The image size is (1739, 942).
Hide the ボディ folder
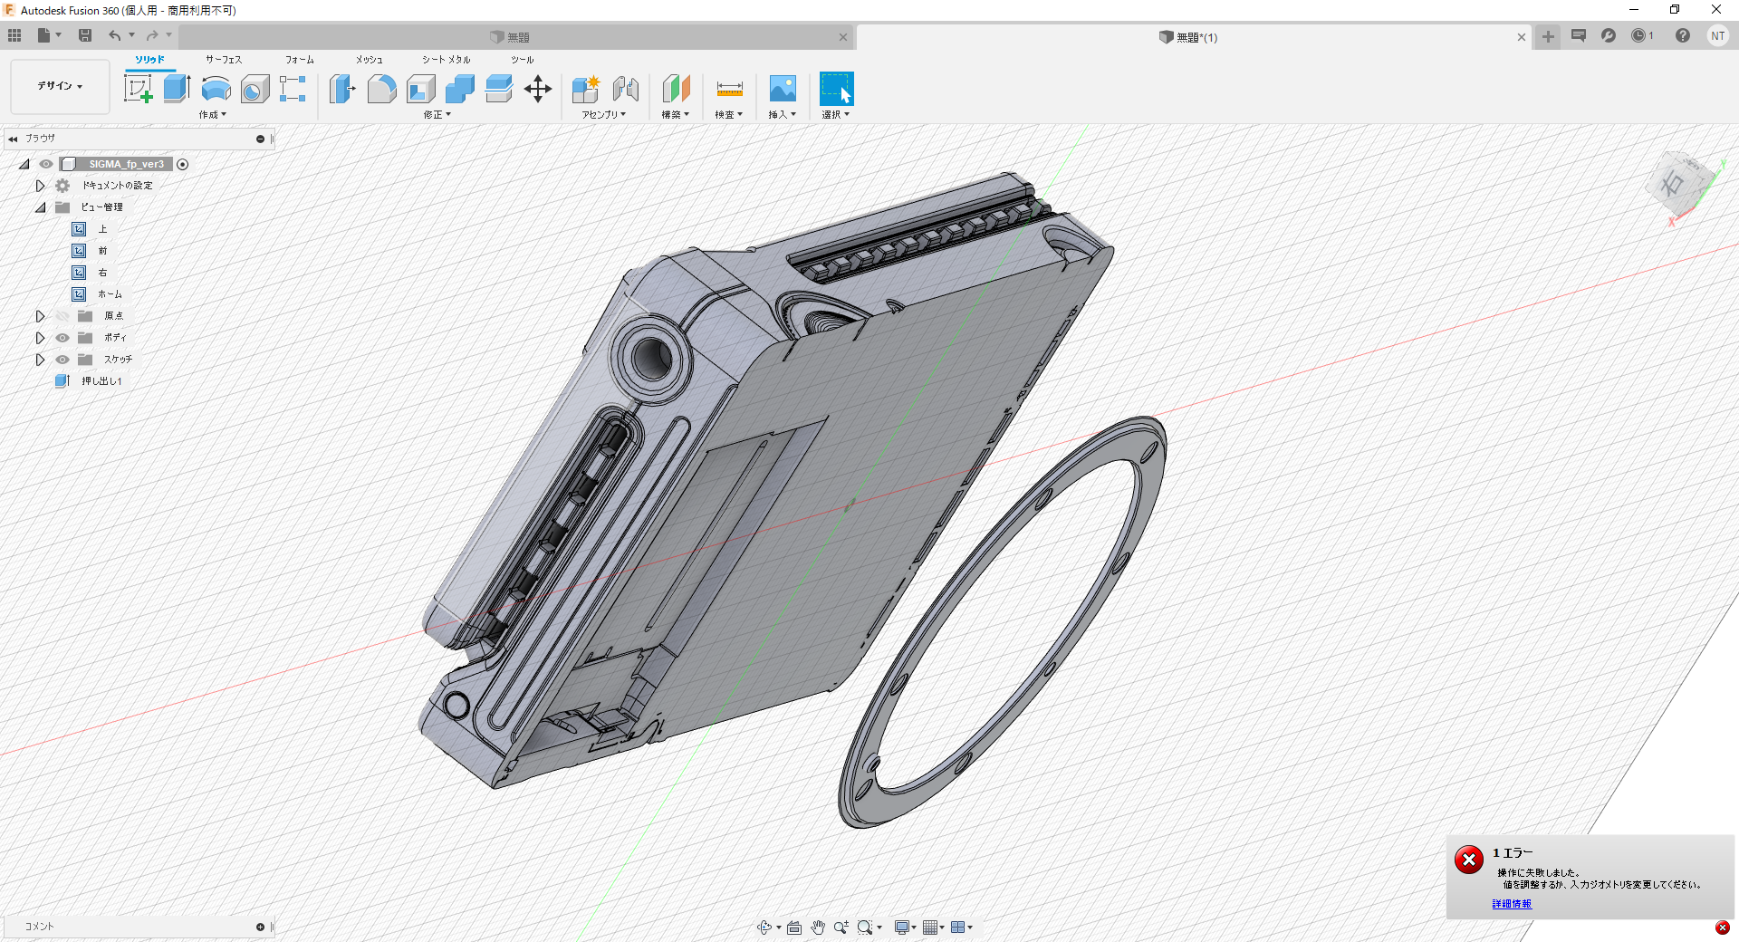(62, 338)
